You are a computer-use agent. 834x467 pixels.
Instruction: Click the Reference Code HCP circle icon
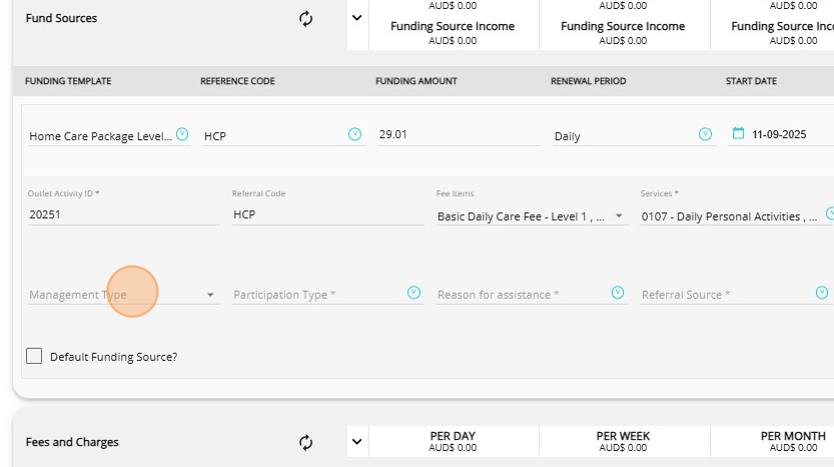[x=354, y=134]
